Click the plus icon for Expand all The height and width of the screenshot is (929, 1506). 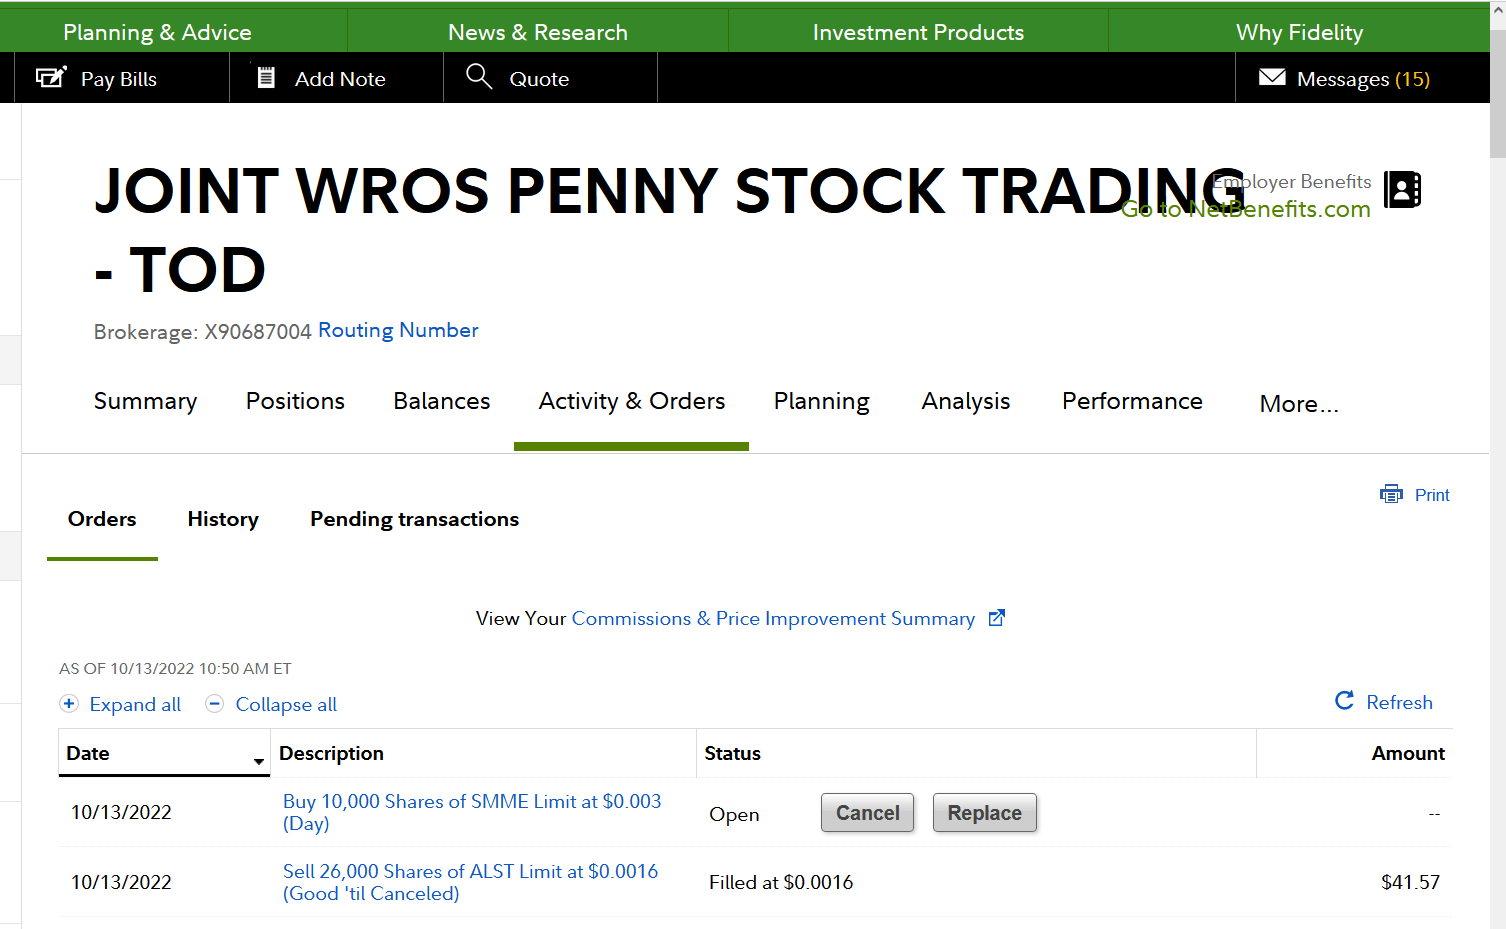pos(69,704)
